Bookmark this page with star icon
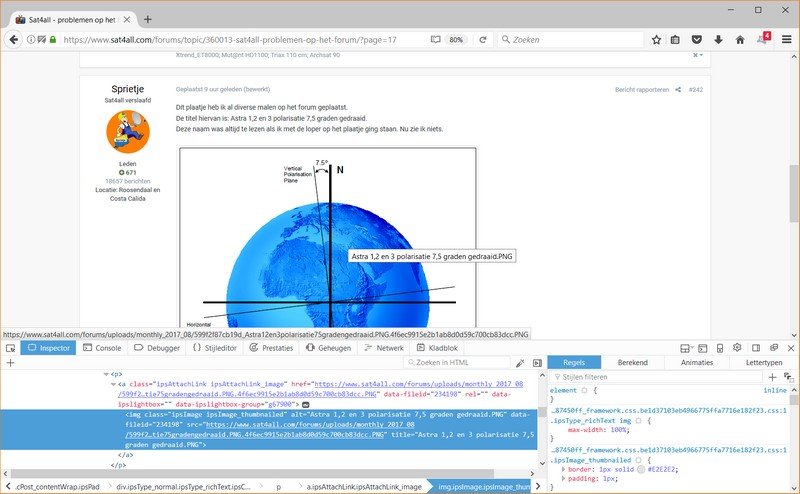Screen dimensions: 800x494 pyautogui.click(x=656, y=40)
